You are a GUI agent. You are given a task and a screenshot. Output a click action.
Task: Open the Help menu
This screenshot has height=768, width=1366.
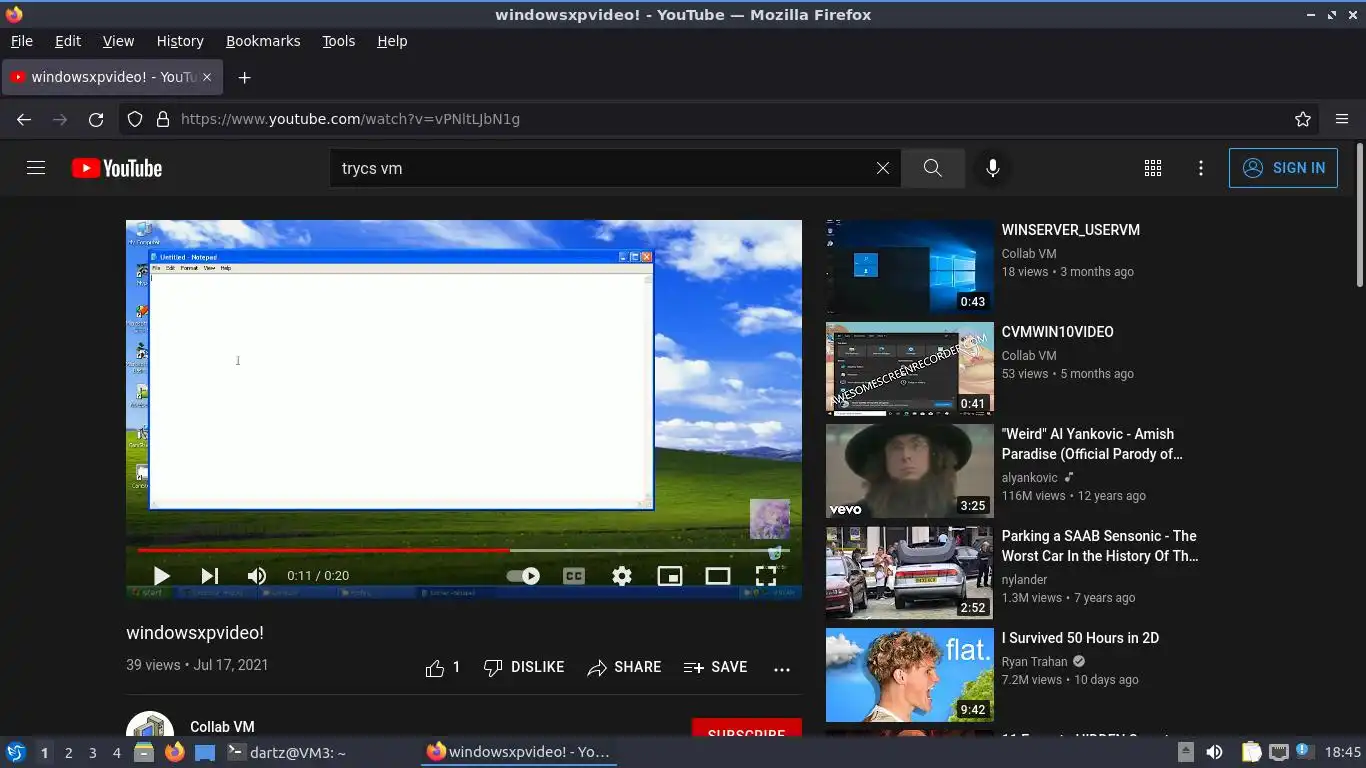pyautogui.click(x=392, y=41)
